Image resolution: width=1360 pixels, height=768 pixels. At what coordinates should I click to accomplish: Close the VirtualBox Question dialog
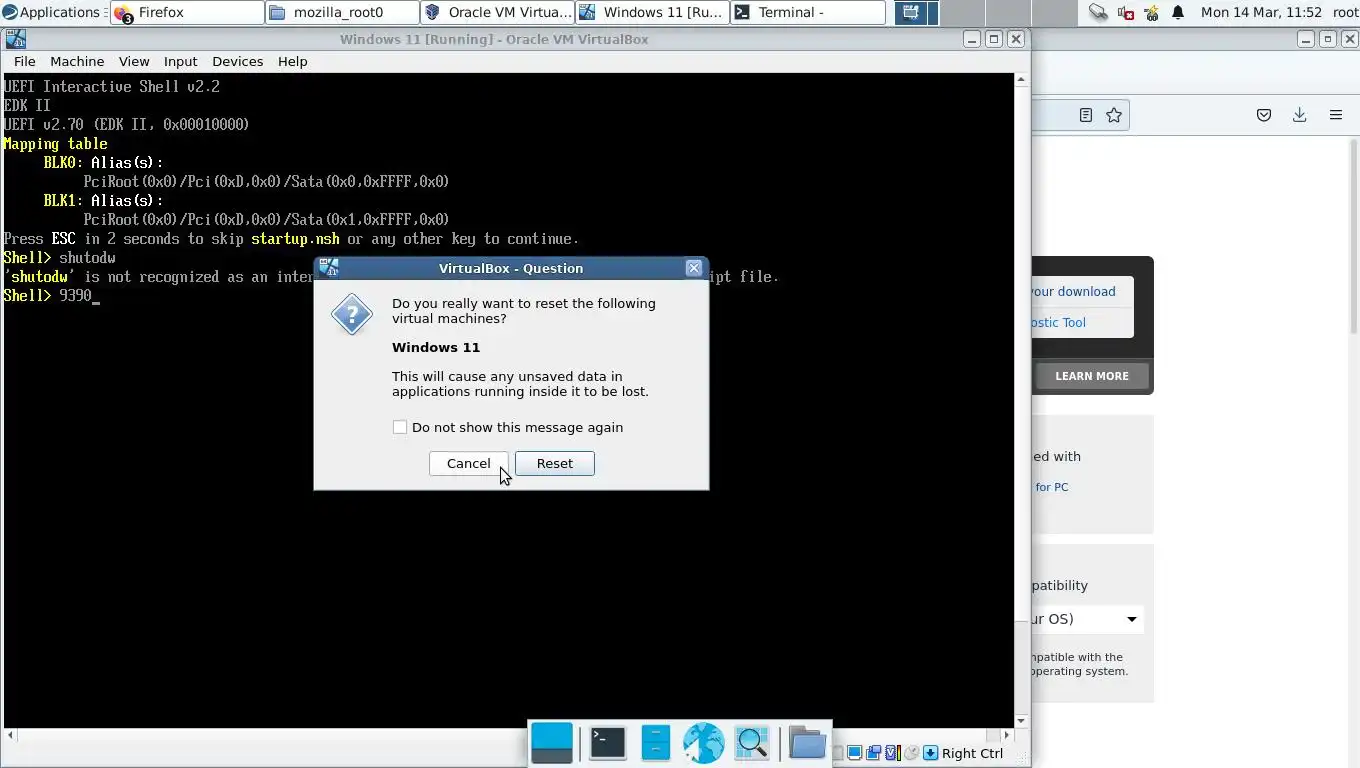694,268
